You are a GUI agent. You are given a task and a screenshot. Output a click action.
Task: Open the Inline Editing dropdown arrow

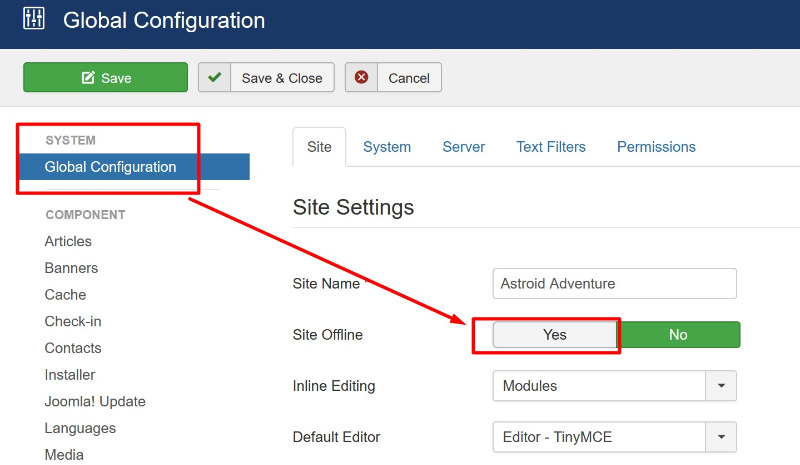point(721,386)
